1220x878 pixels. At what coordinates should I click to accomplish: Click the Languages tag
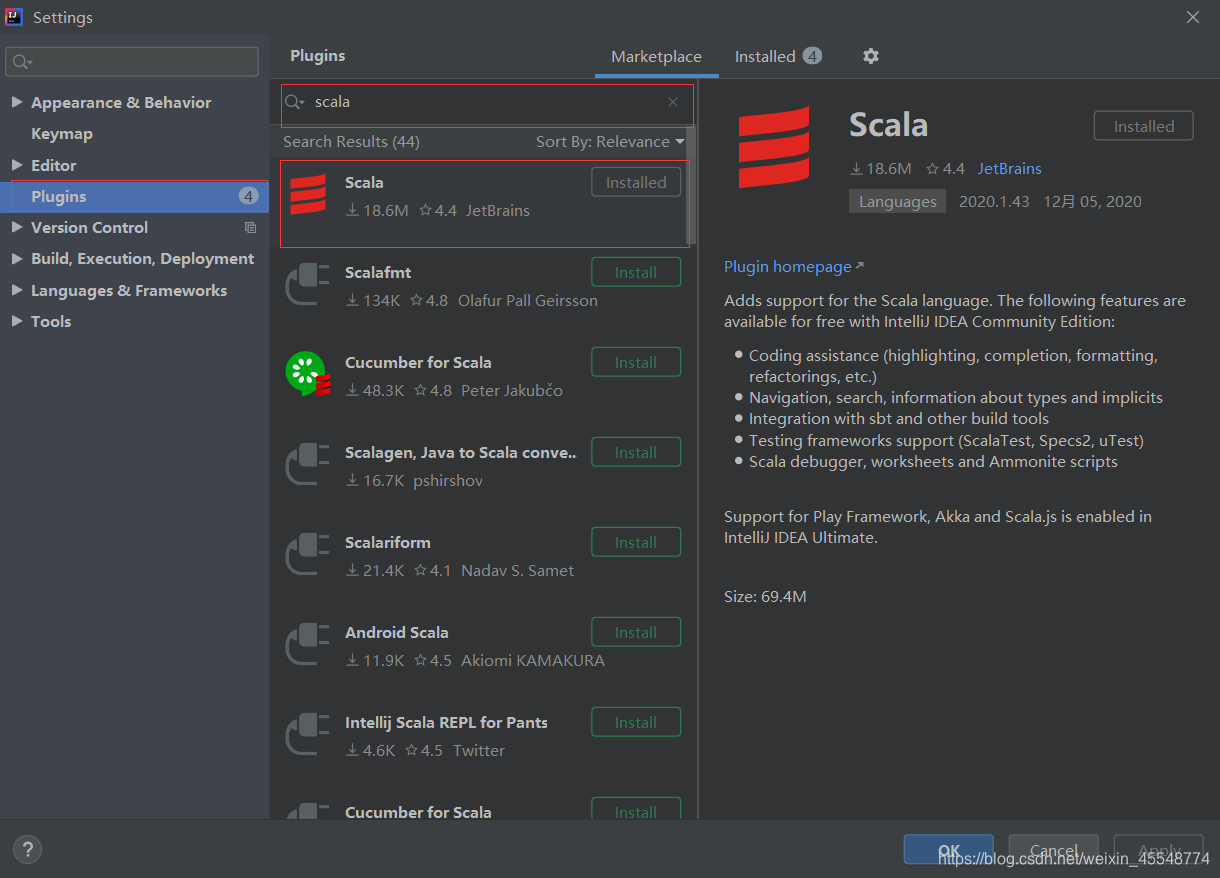(x=897, y=201)
